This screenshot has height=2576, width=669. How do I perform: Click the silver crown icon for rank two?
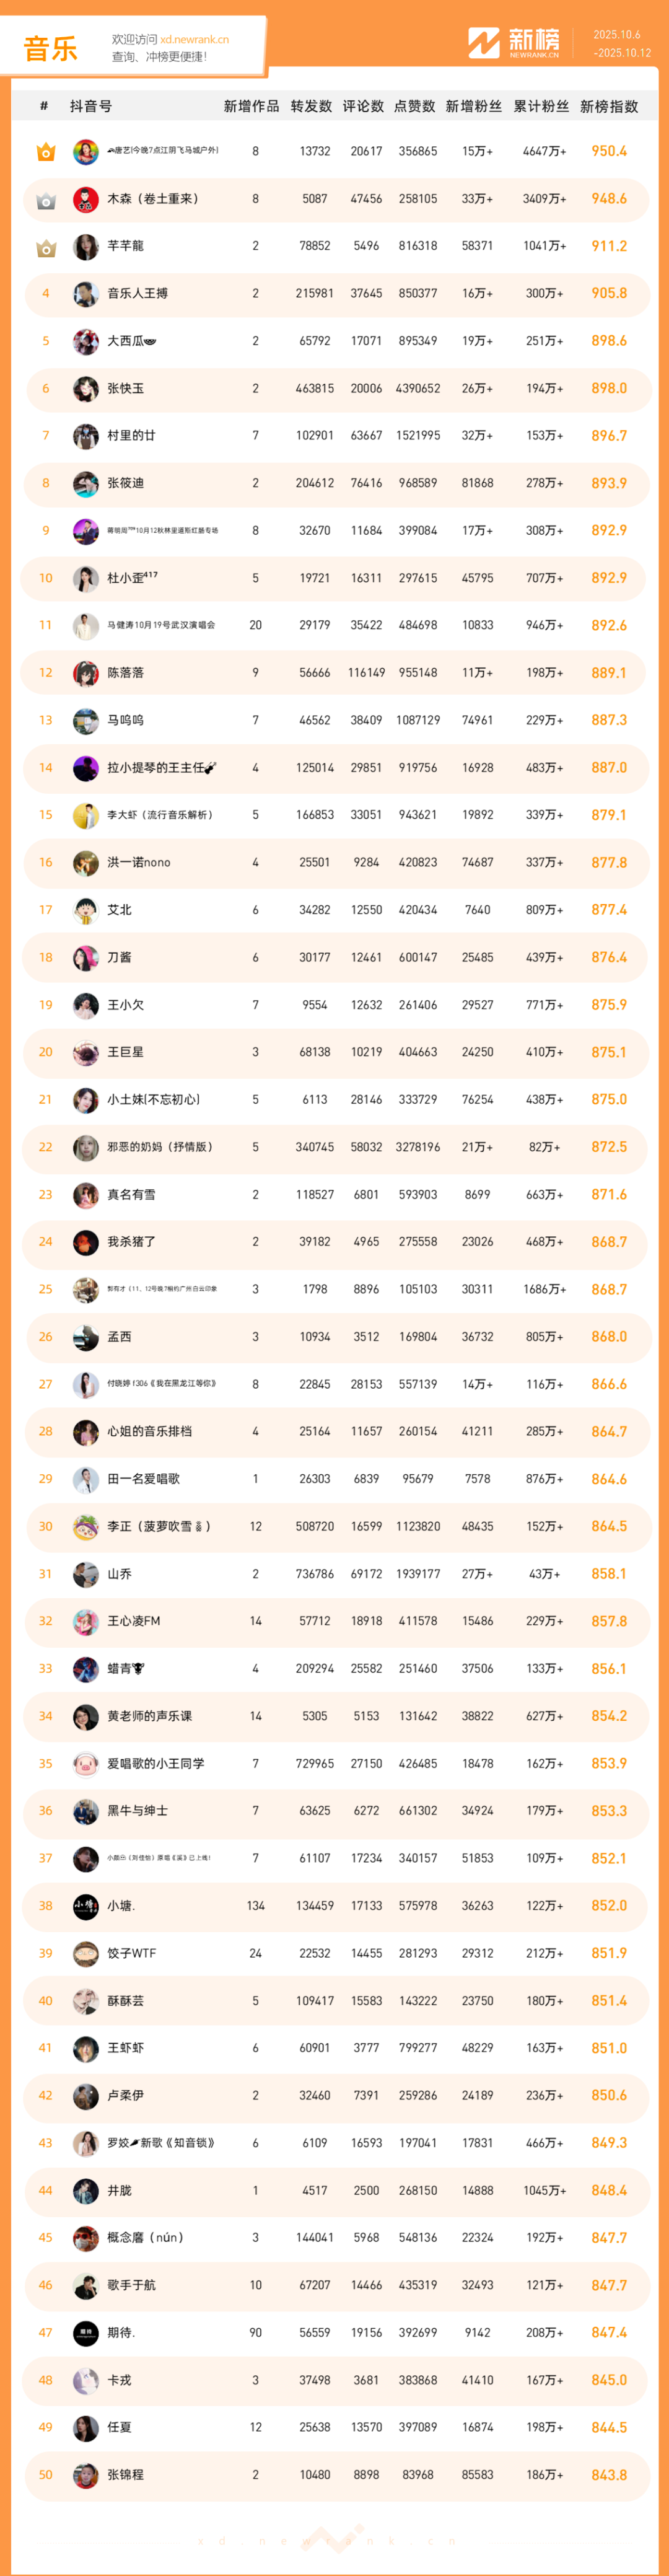[46, 200]
